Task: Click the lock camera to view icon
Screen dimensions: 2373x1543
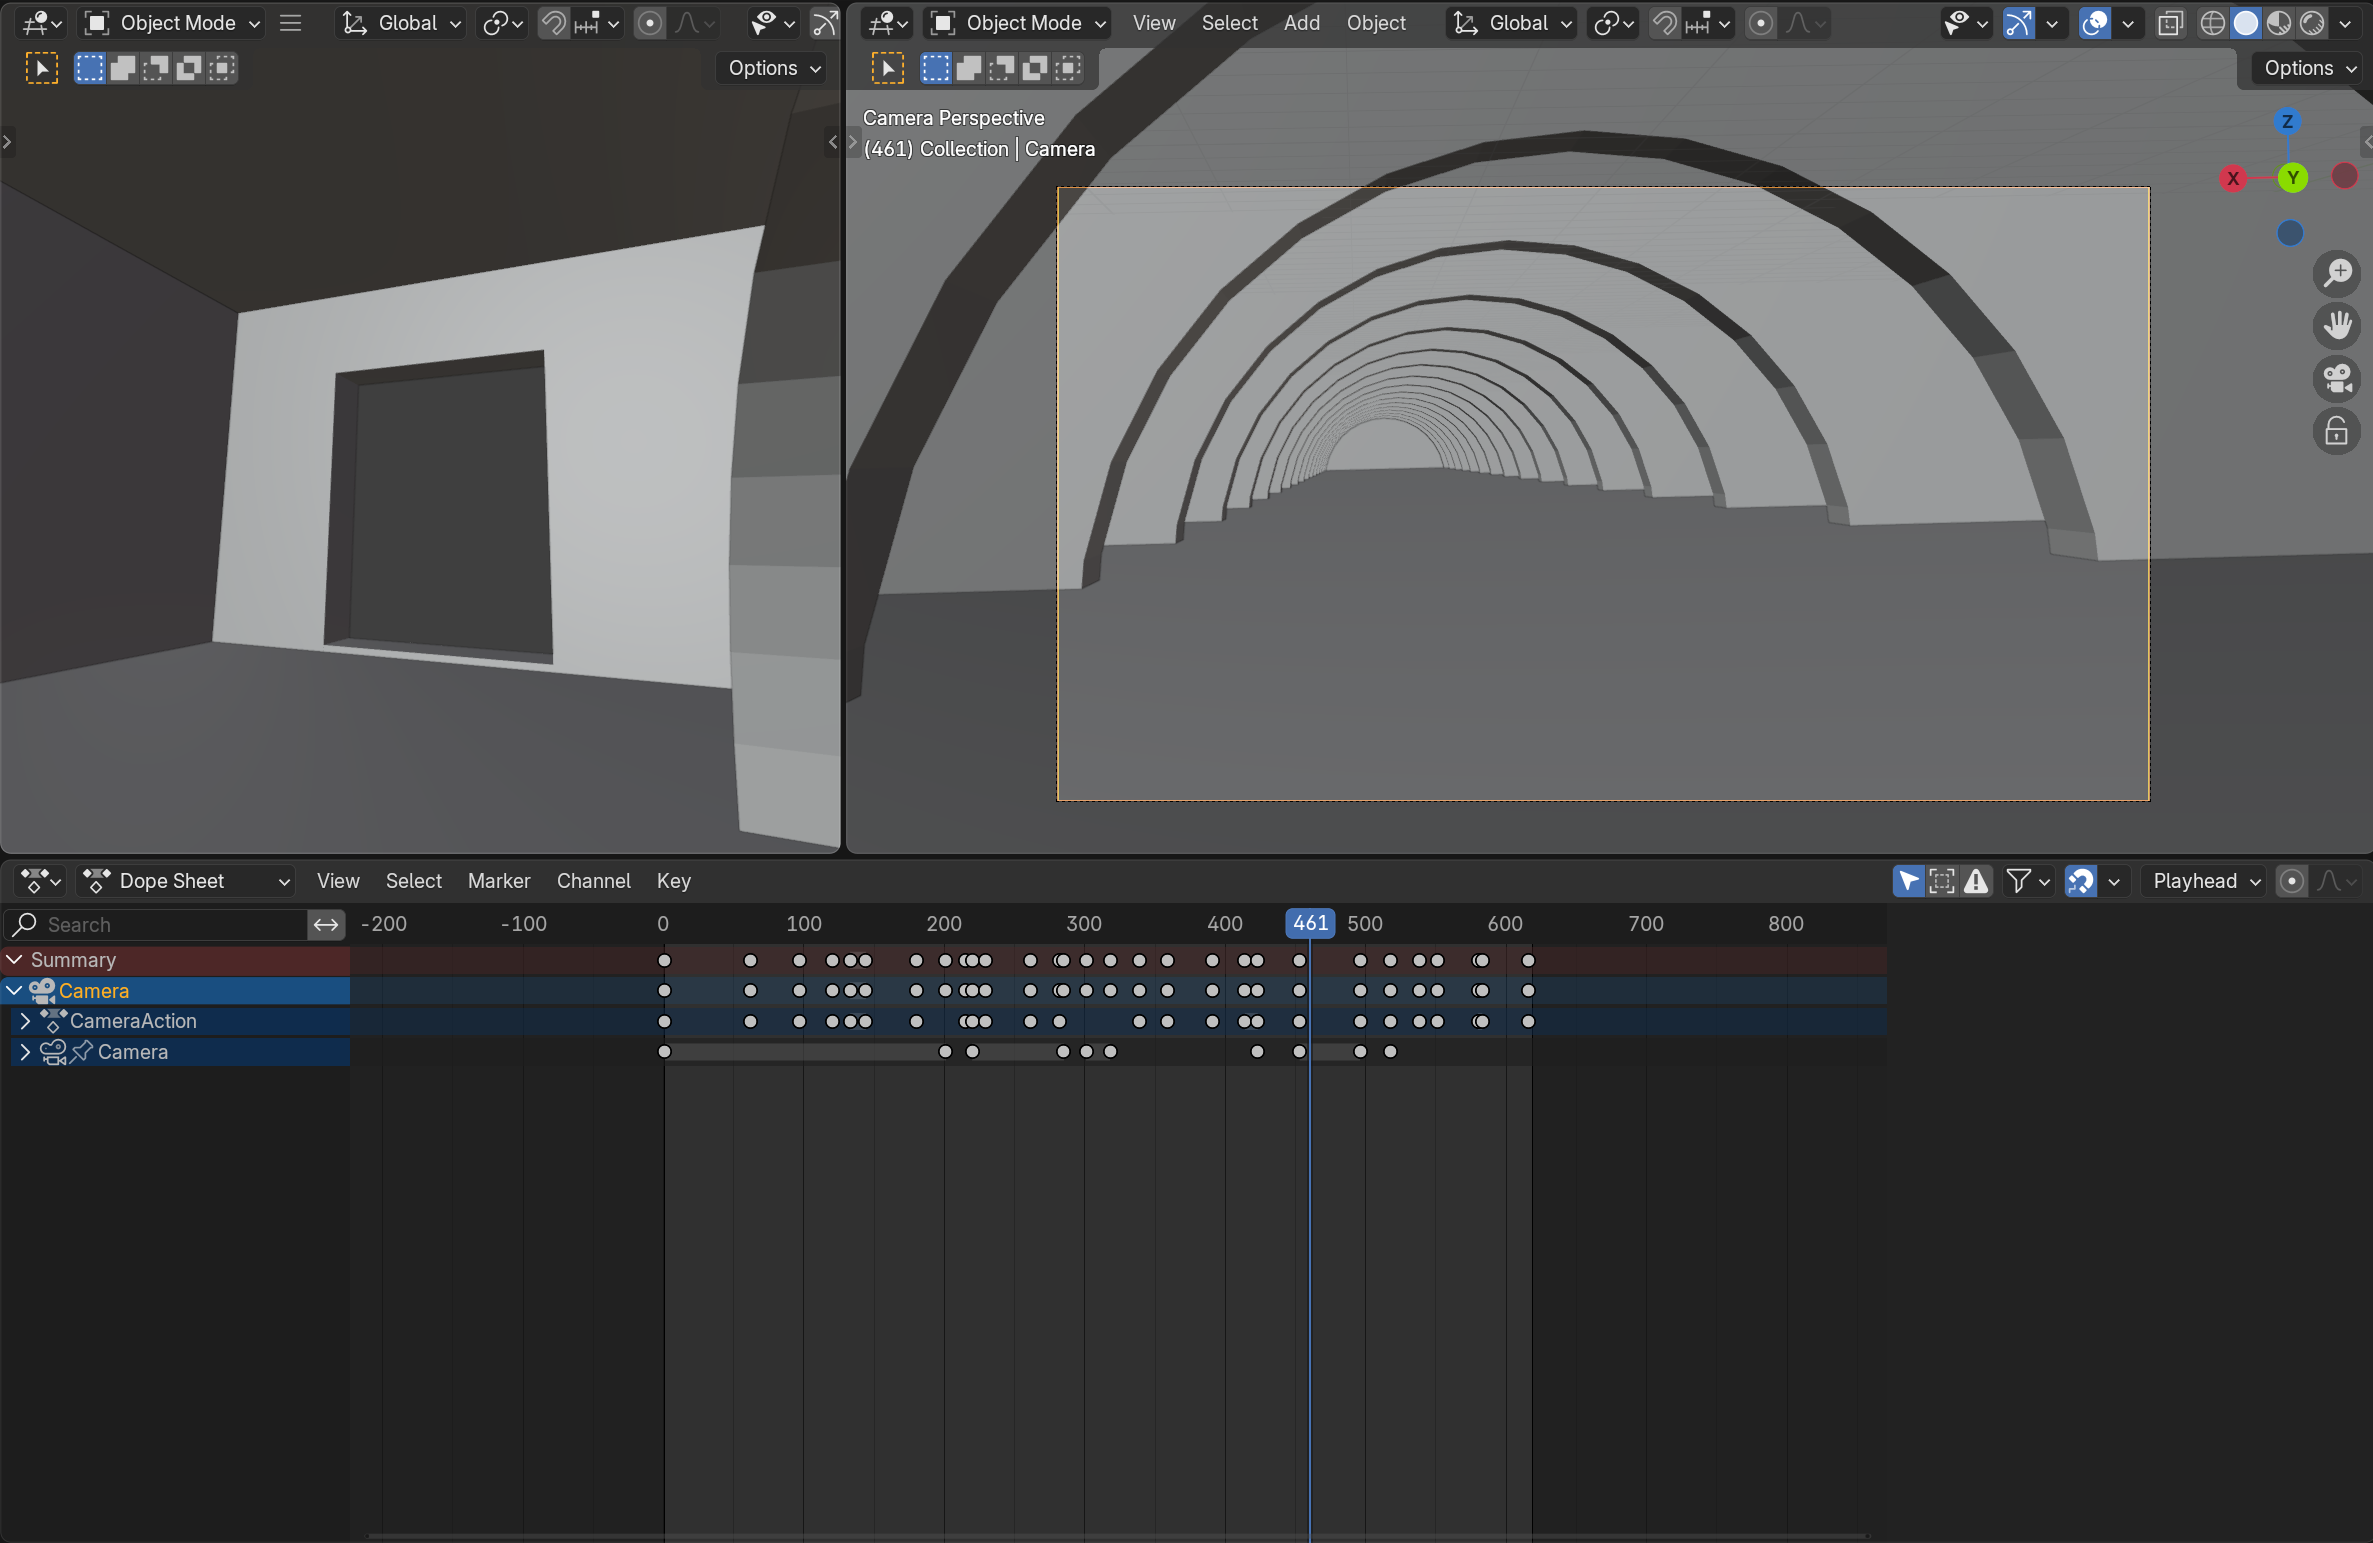Action: (x=2337, y=431)
